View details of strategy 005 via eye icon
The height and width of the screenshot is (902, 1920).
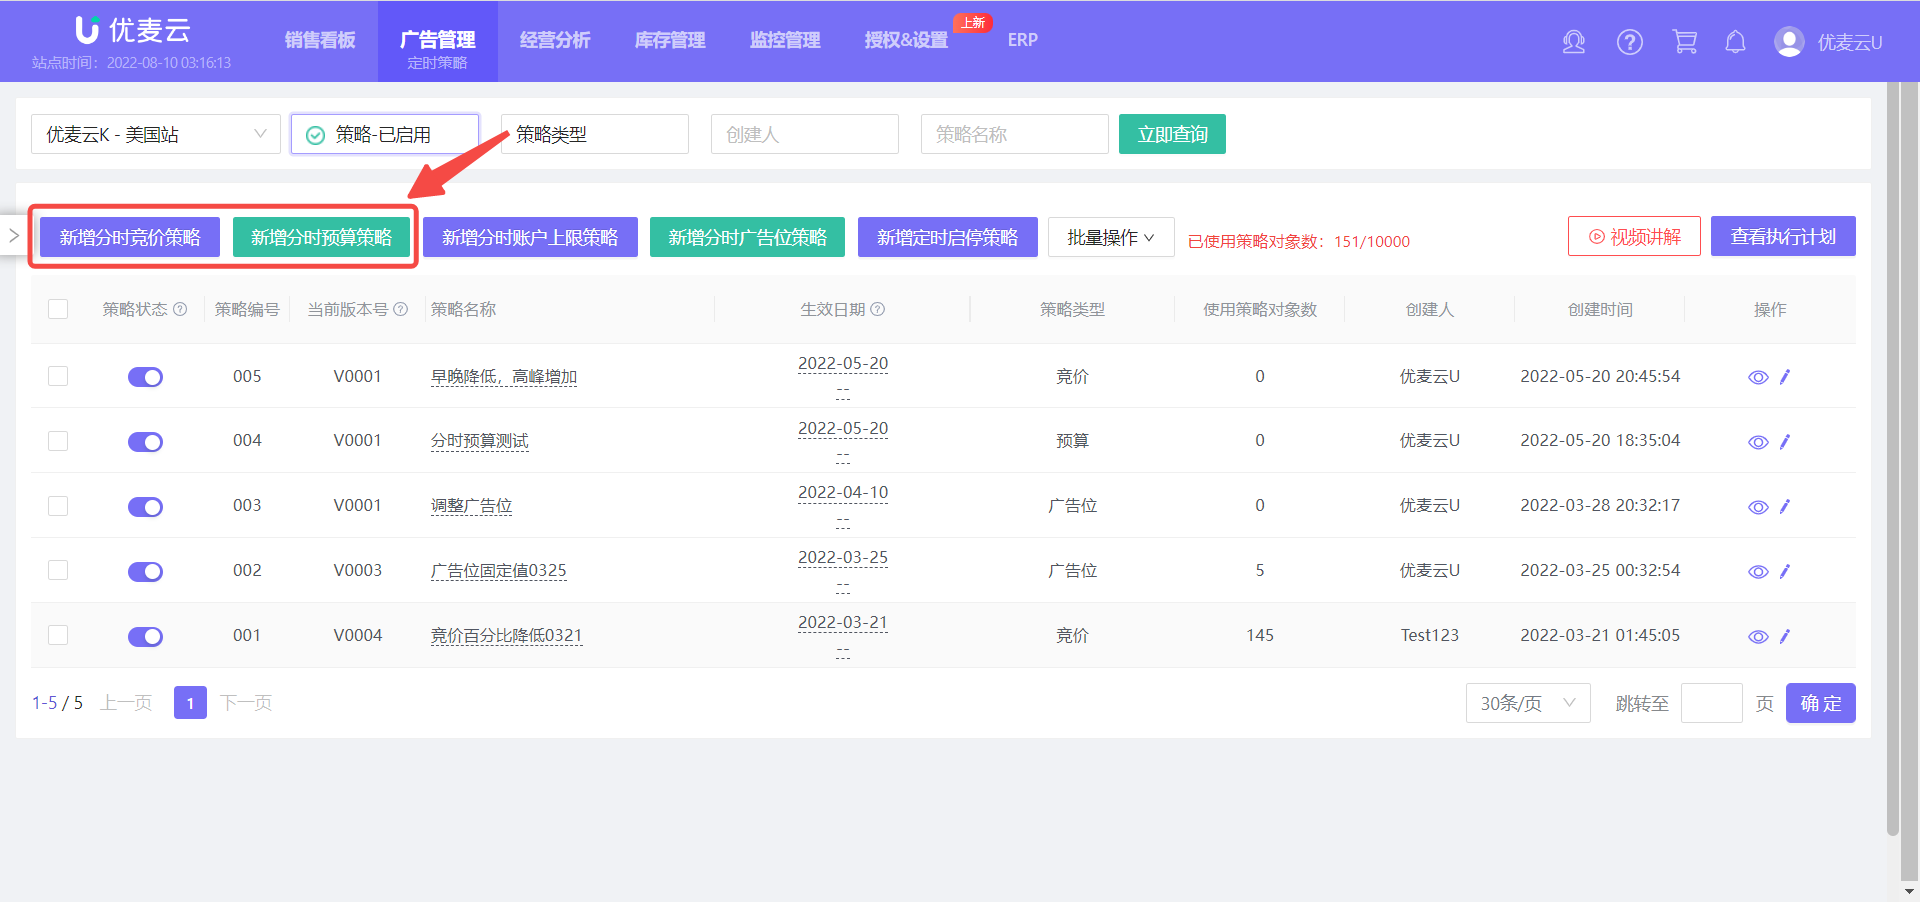coord(1758,377)
